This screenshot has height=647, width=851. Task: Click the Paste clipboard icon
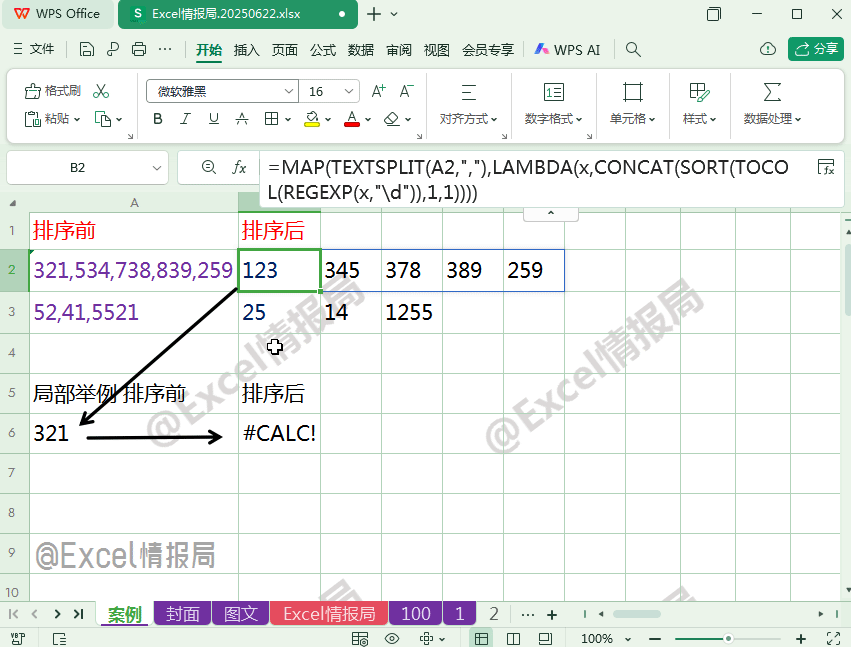click(x=33, y=118)
